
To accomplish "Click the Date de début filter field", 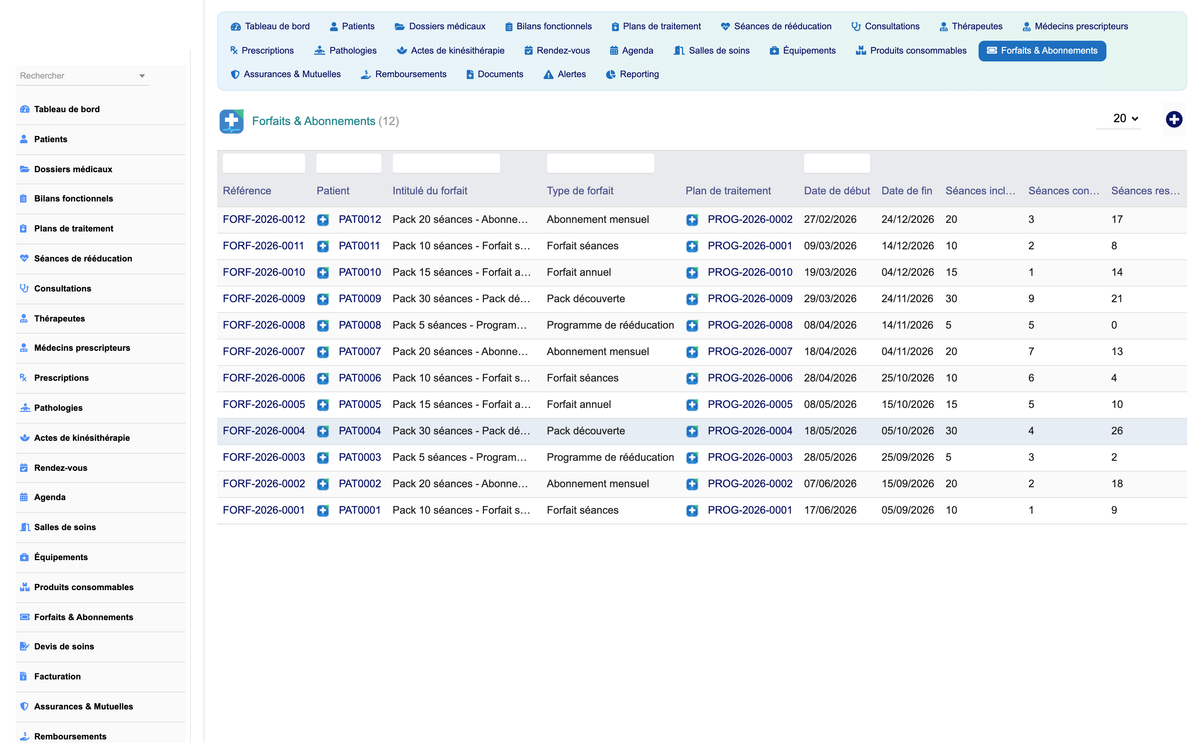I will 837,163.
